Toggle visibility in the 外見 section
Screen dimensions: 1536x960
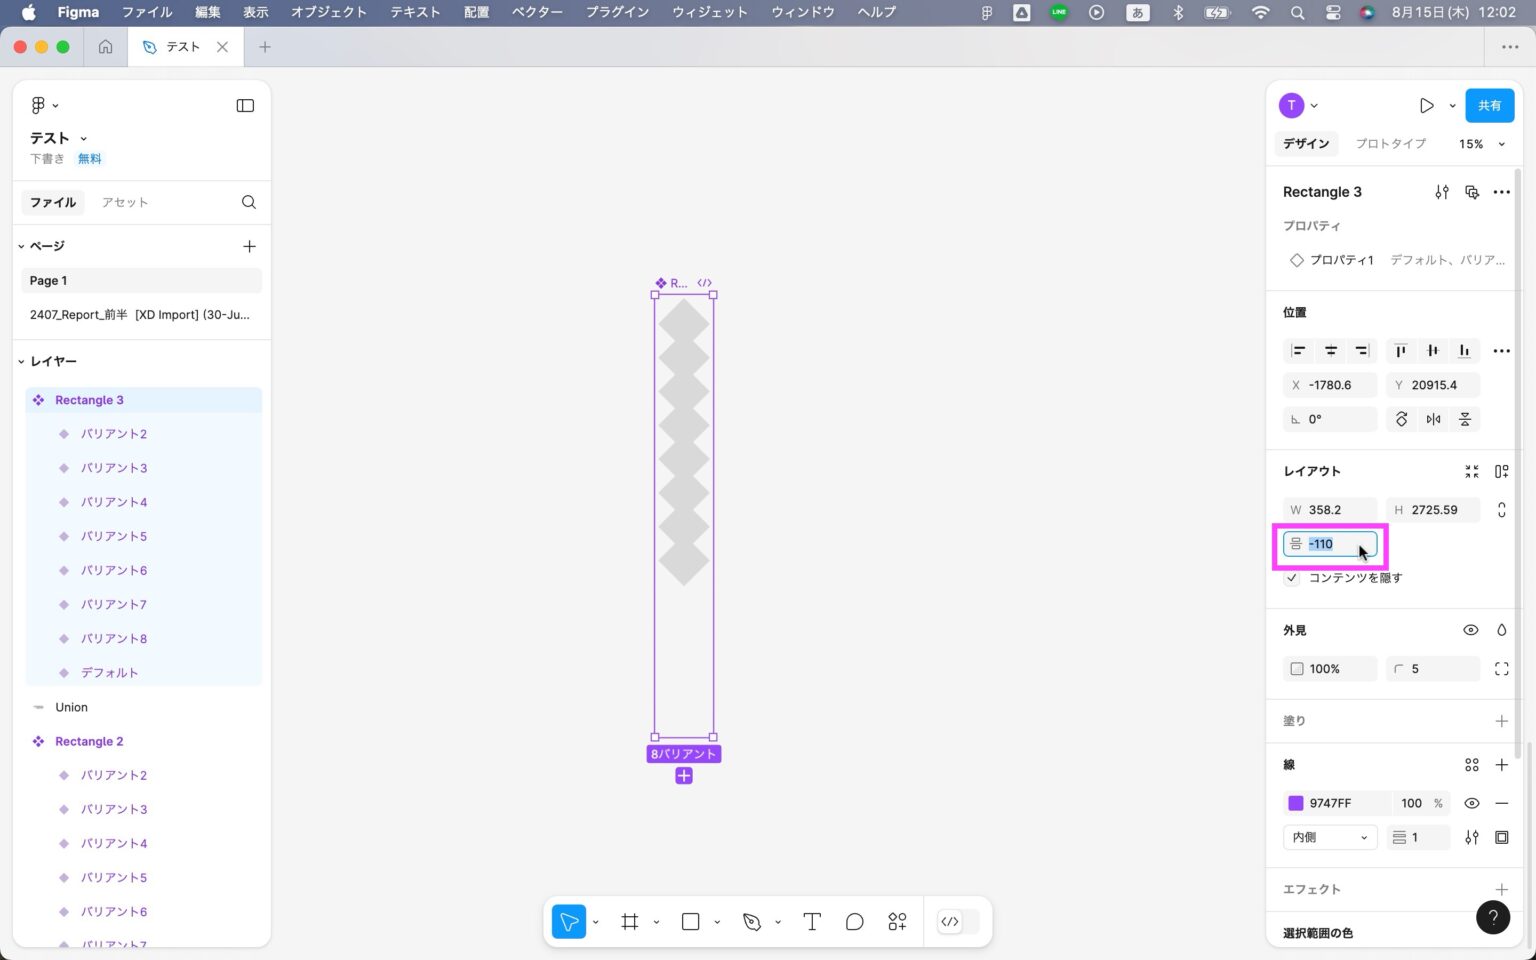1470,629
